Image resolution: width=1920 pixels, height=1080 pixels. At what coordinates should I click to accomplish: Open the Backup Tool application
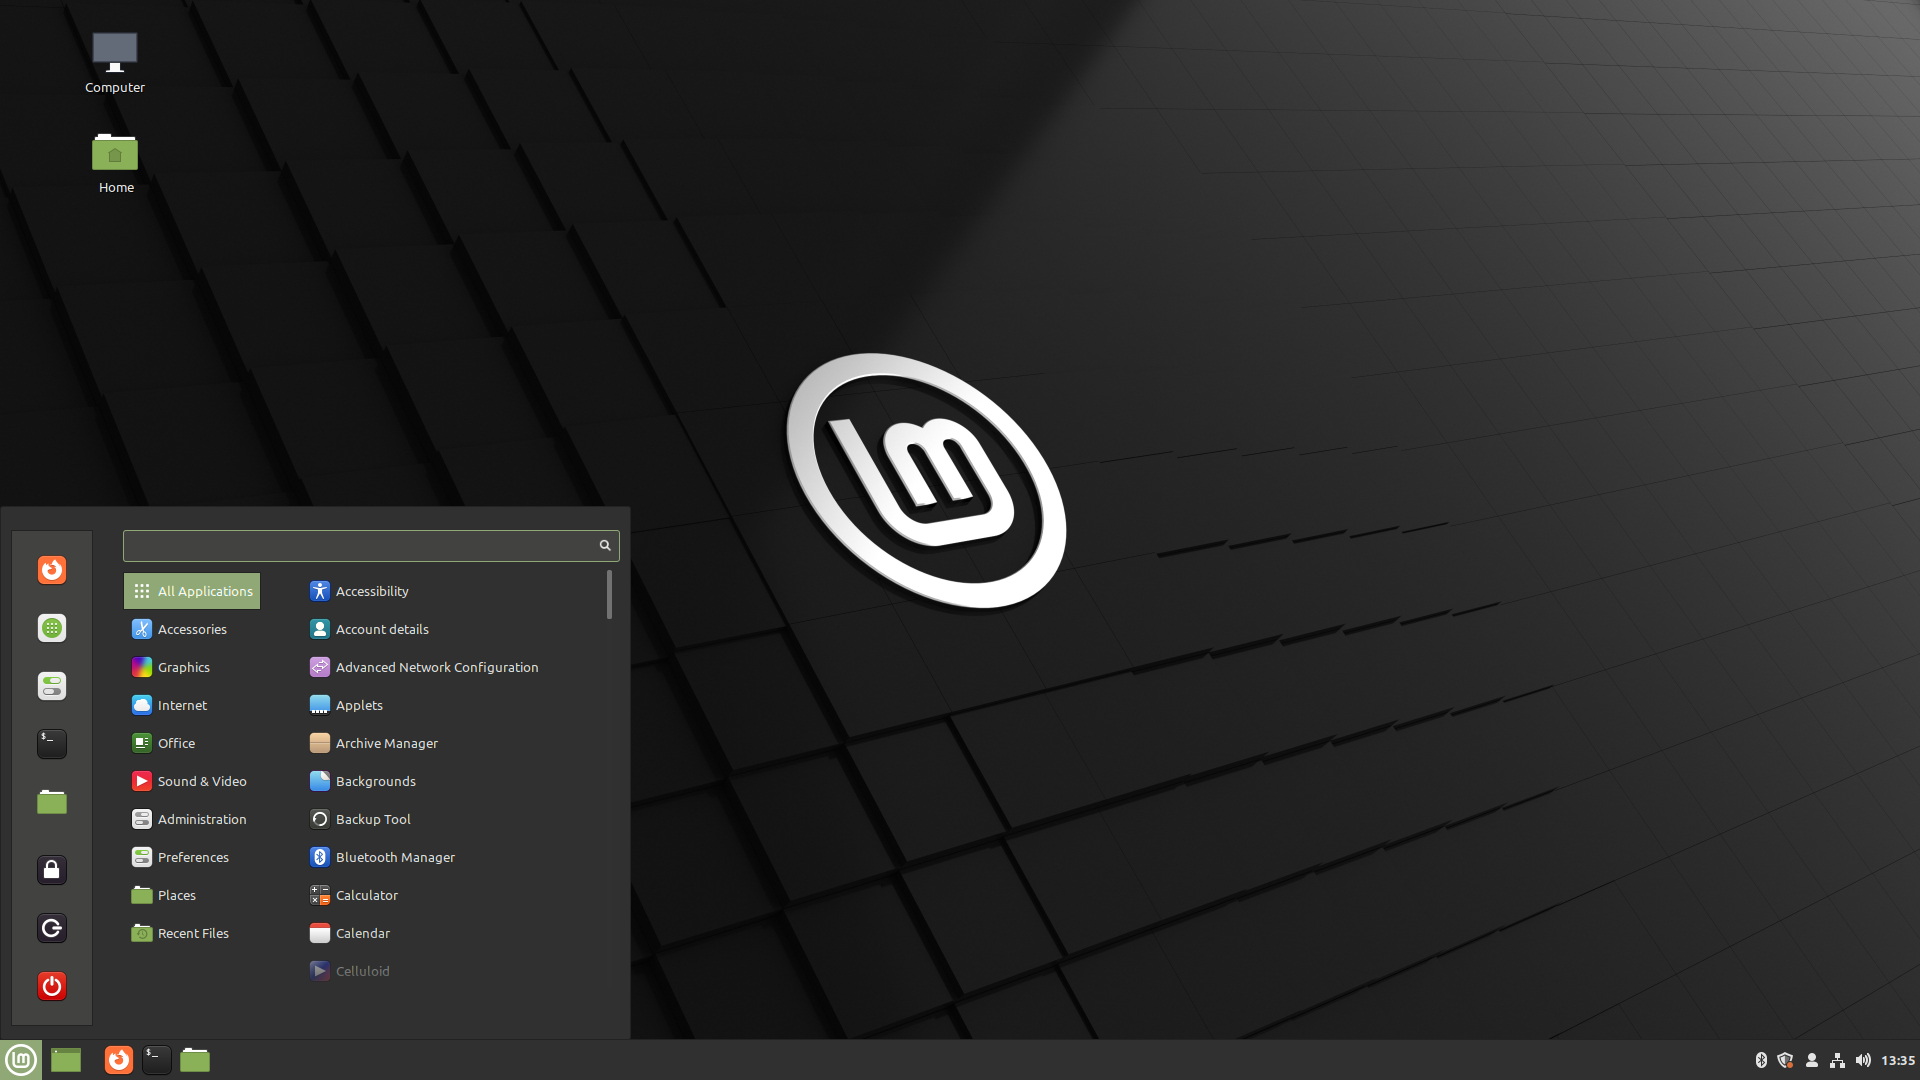click(373, 819)
